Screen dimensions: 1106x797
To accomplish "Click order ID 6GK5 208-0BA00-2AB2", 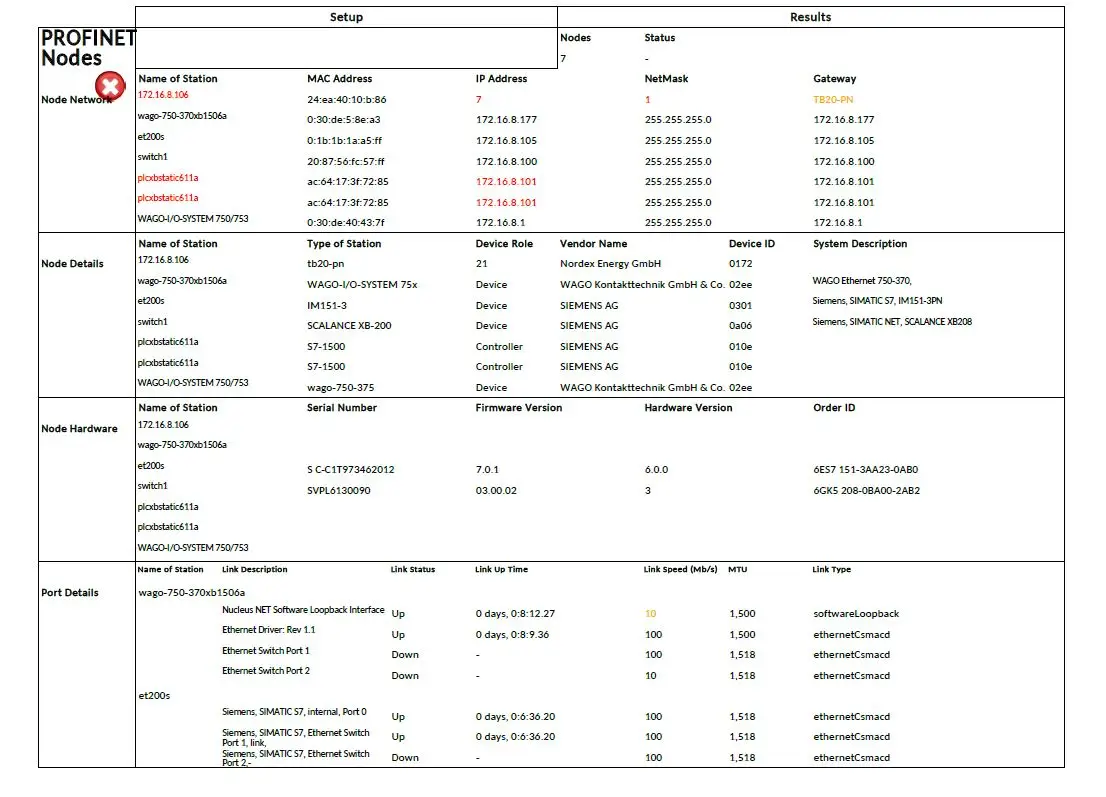I will pyautogui.click(x=866, y=491).
